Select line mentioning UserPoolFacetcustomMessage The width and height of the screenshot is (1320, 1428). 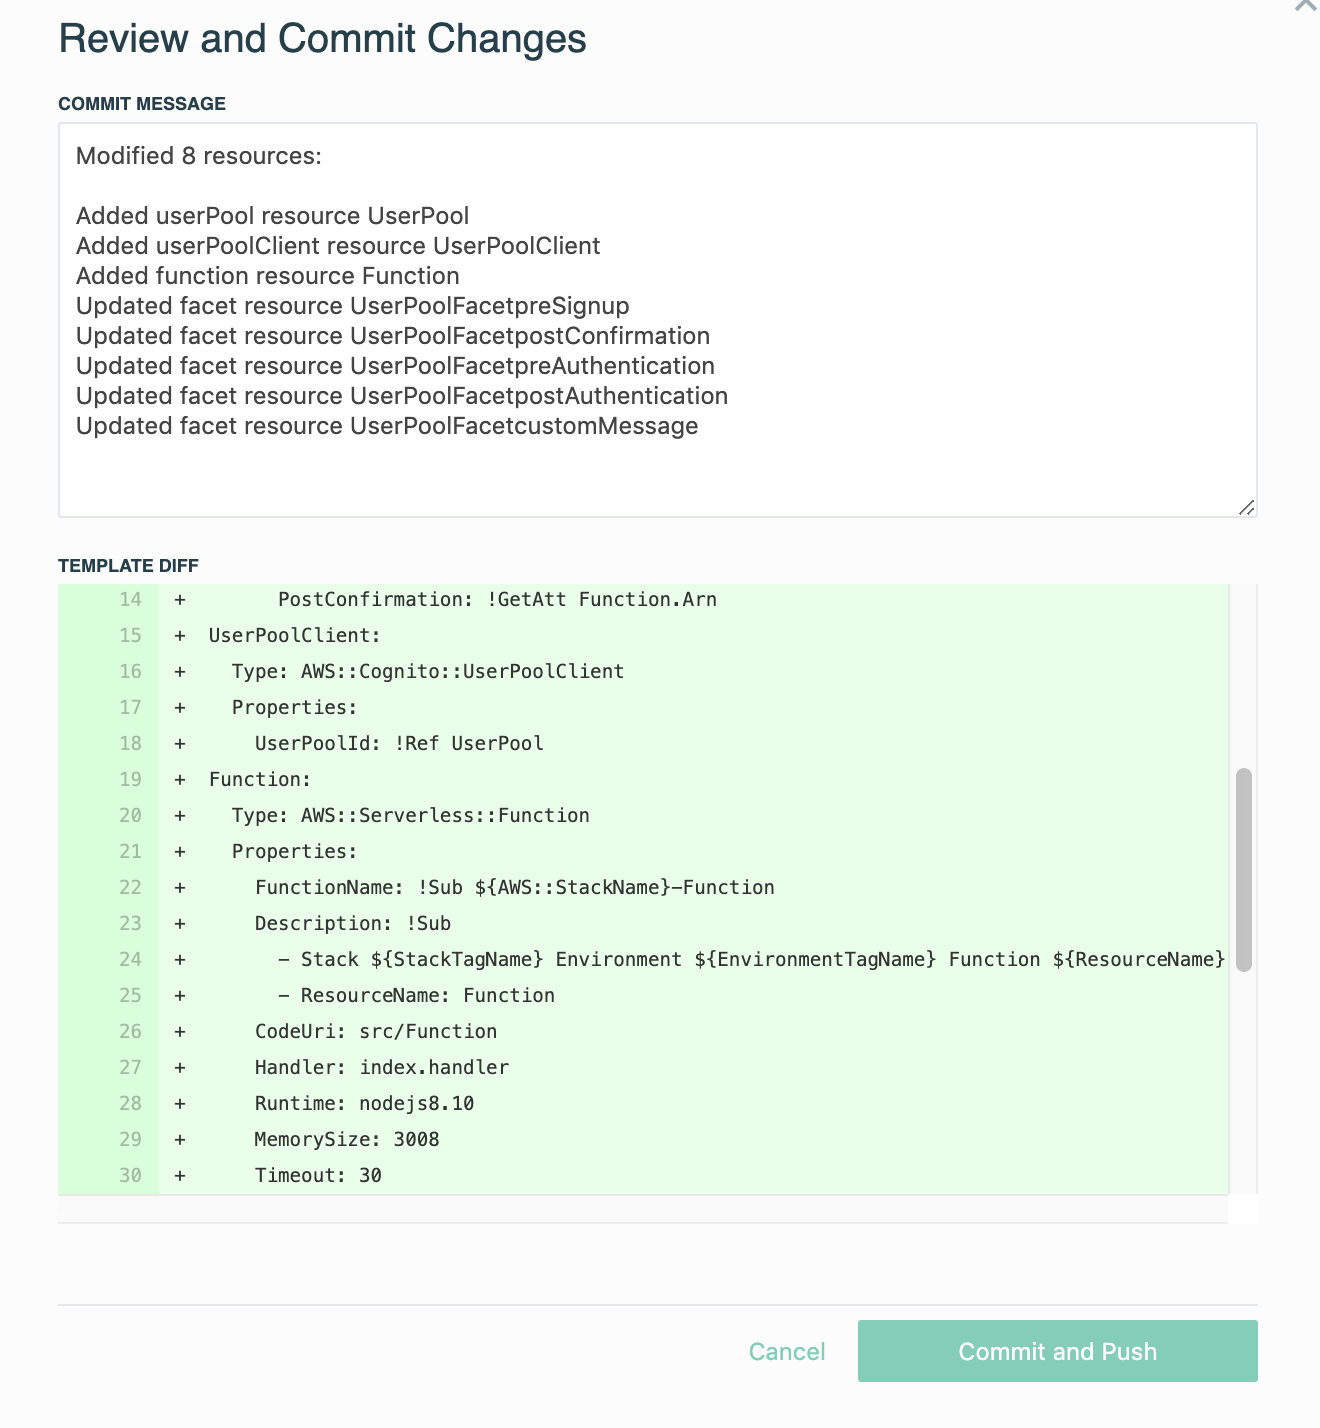[x=387, y=426]
